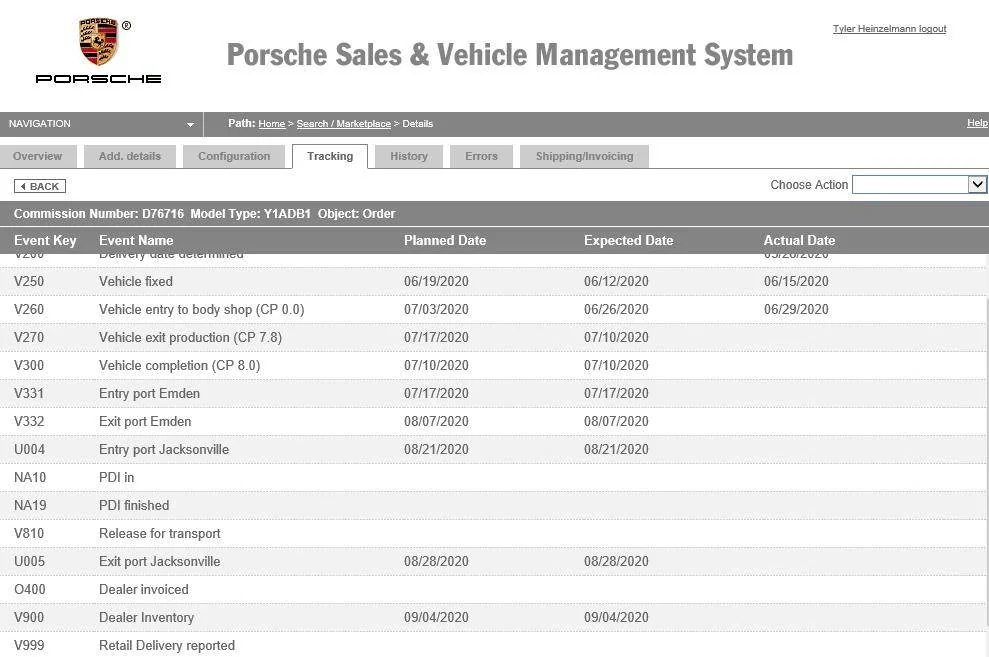Click the 'PDI finished' event name
This screenshot has width=989, height=657.
coord(134,506)
